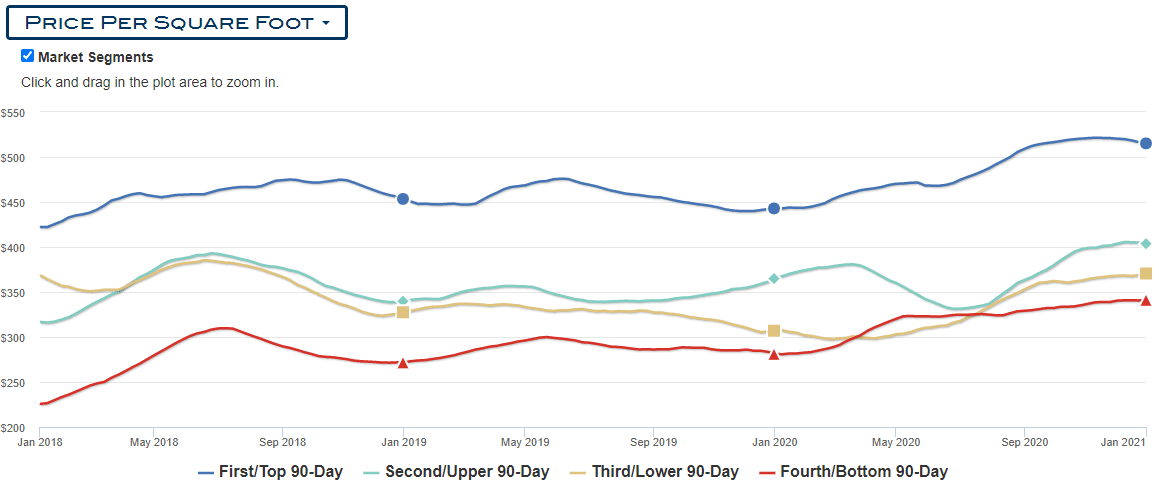Screen dimensions: 1159x493
Task: Select blue circle marker at Jan 2021
Action: [x=1146, y=143]
